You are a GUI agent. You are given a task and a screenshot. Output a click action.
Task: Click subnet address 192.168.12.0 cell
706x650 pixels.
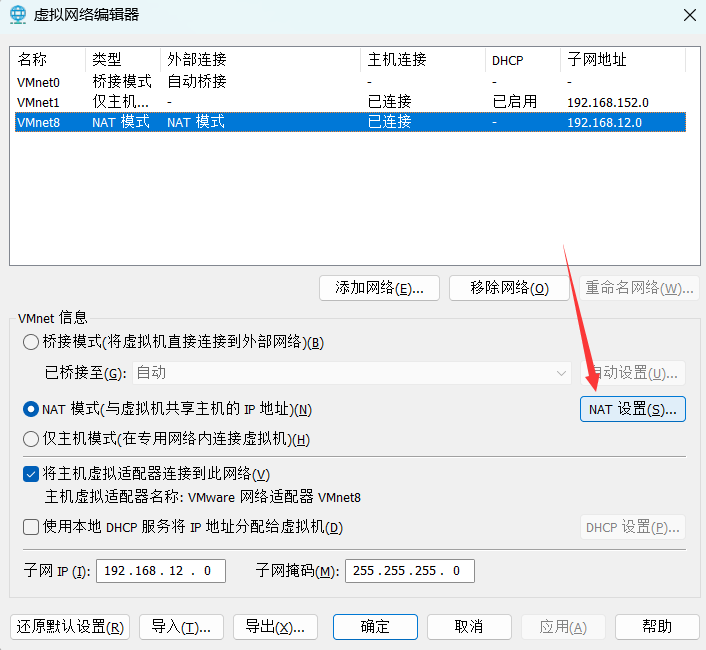click(x=604, y=122)
